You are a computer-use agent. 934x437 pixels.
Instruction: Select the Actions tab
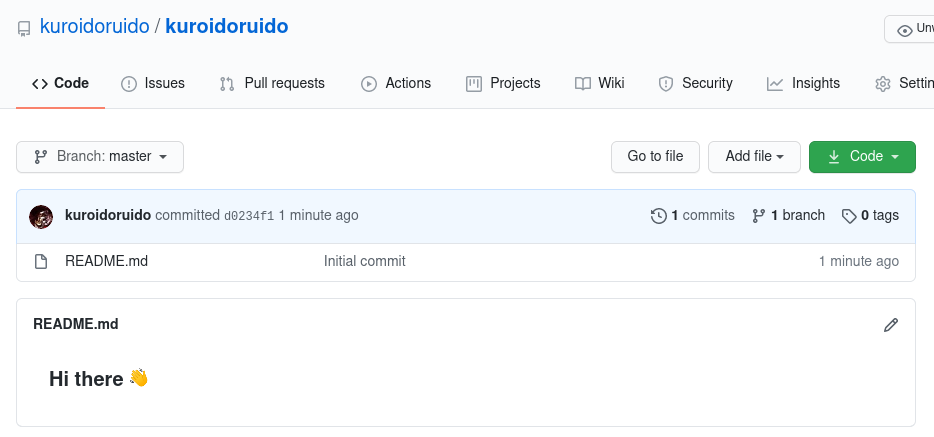(396, 84)
